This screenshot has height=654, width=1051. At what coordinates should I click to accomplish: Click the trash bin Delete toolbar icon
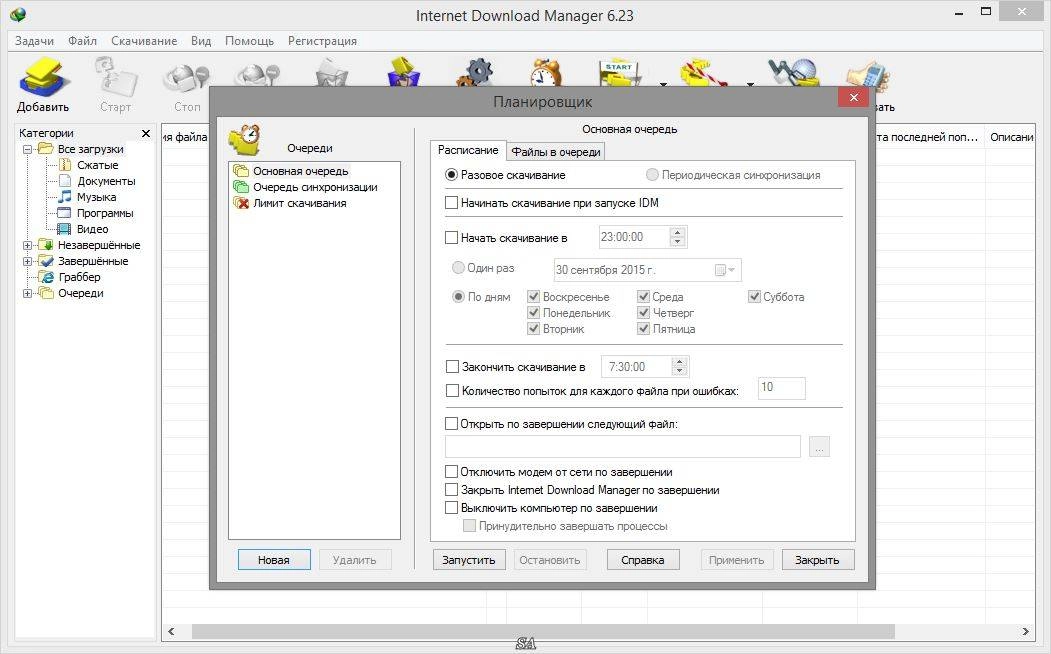[332, 72]
